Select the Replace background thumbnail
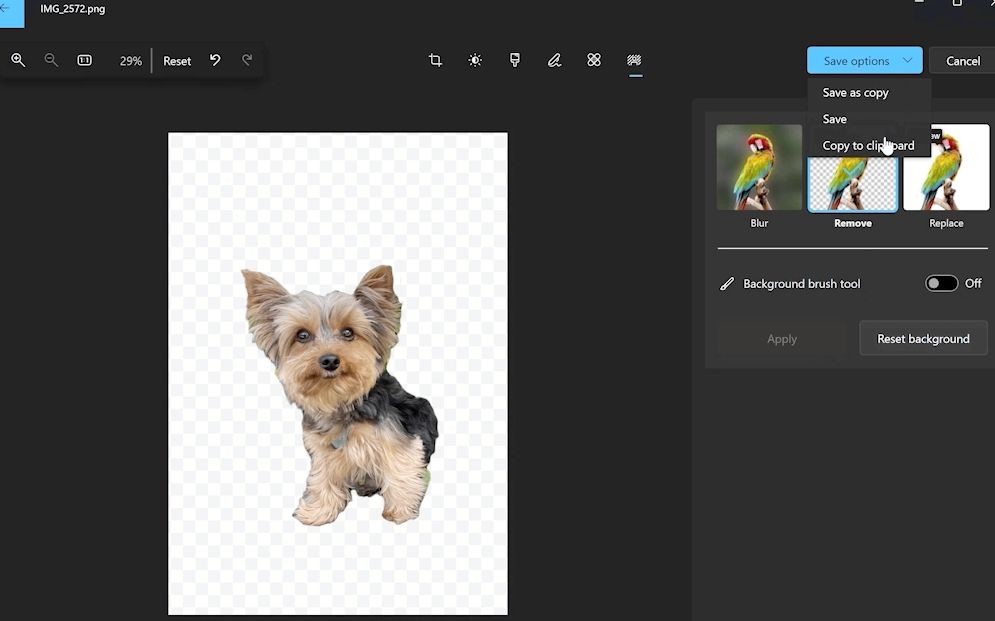 946,167
